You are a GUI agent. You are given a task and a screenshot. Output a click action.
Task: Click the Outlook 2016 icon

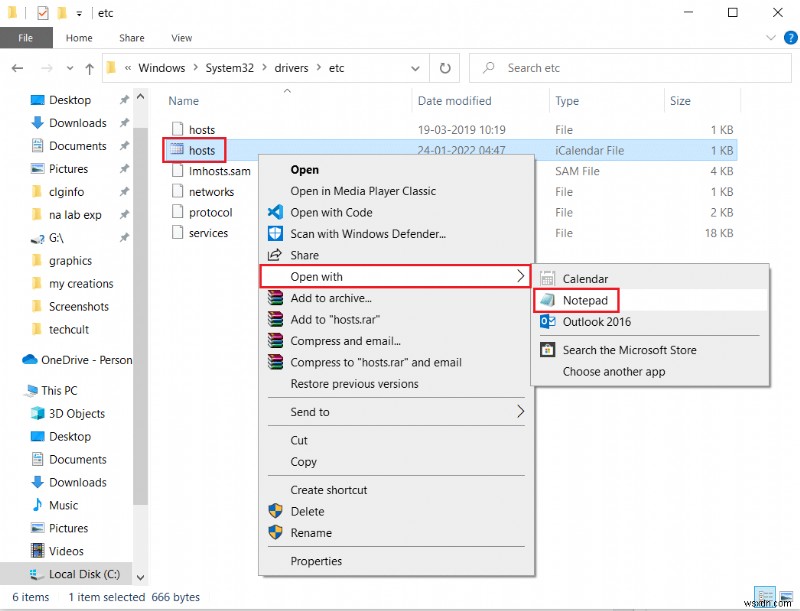547,322
